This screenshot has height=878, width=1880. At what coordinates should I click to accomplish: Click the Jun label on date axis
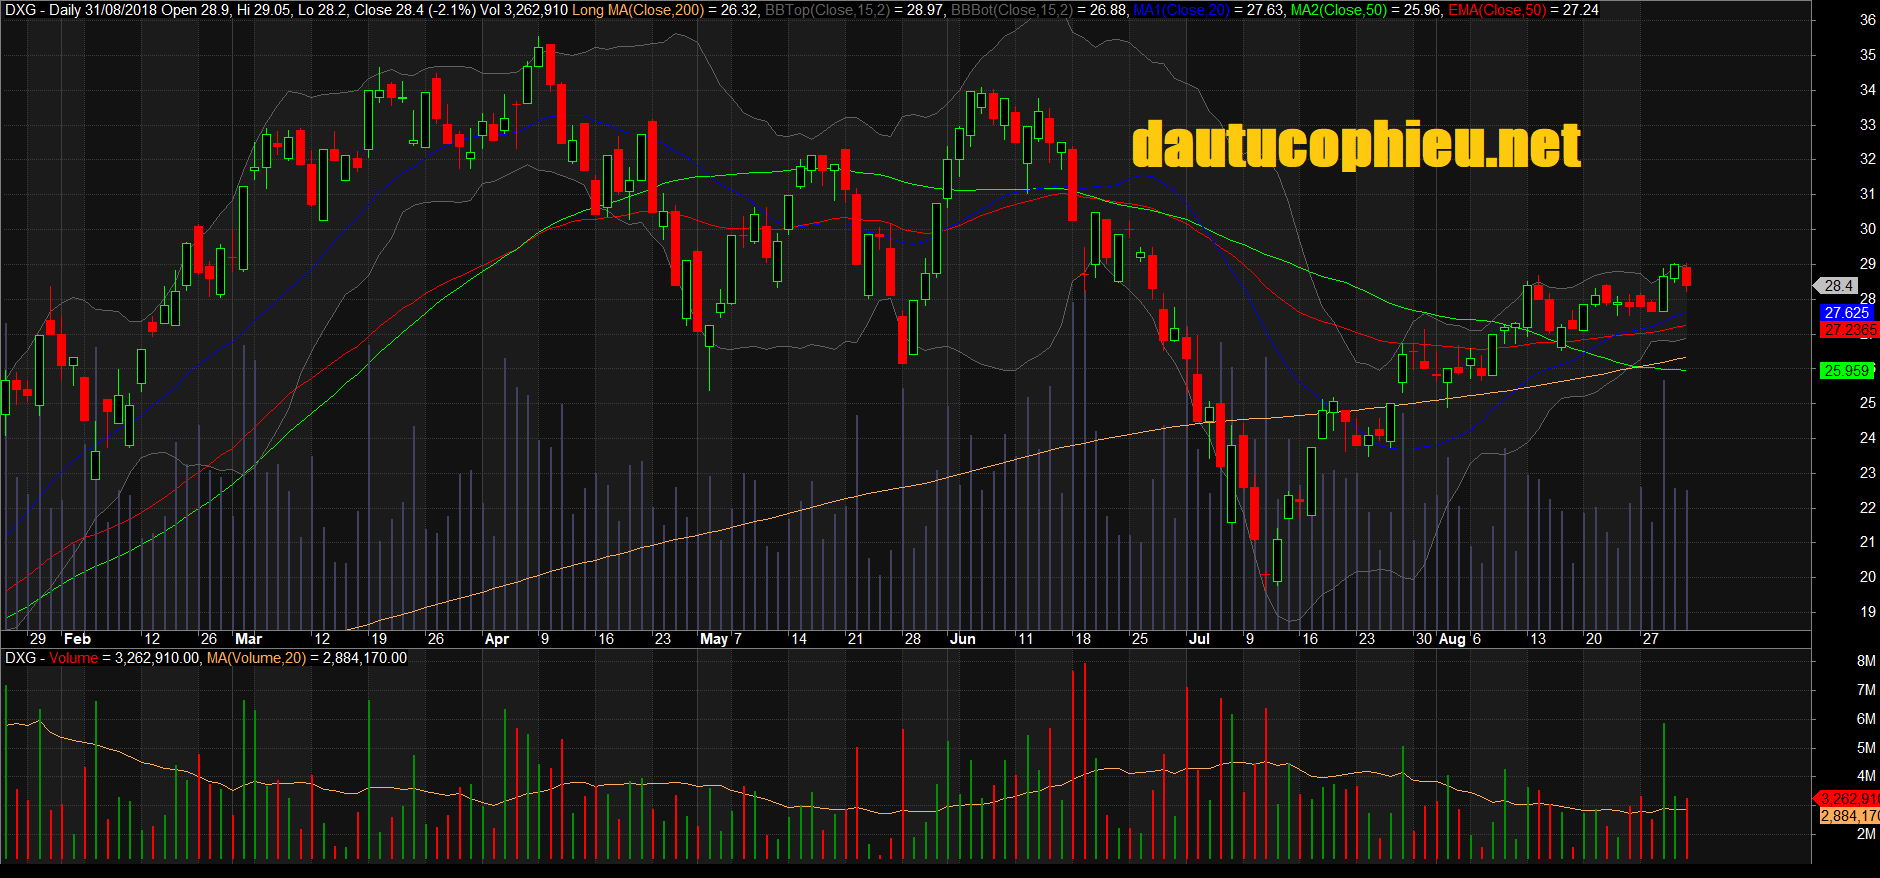[x=962, y=639]
